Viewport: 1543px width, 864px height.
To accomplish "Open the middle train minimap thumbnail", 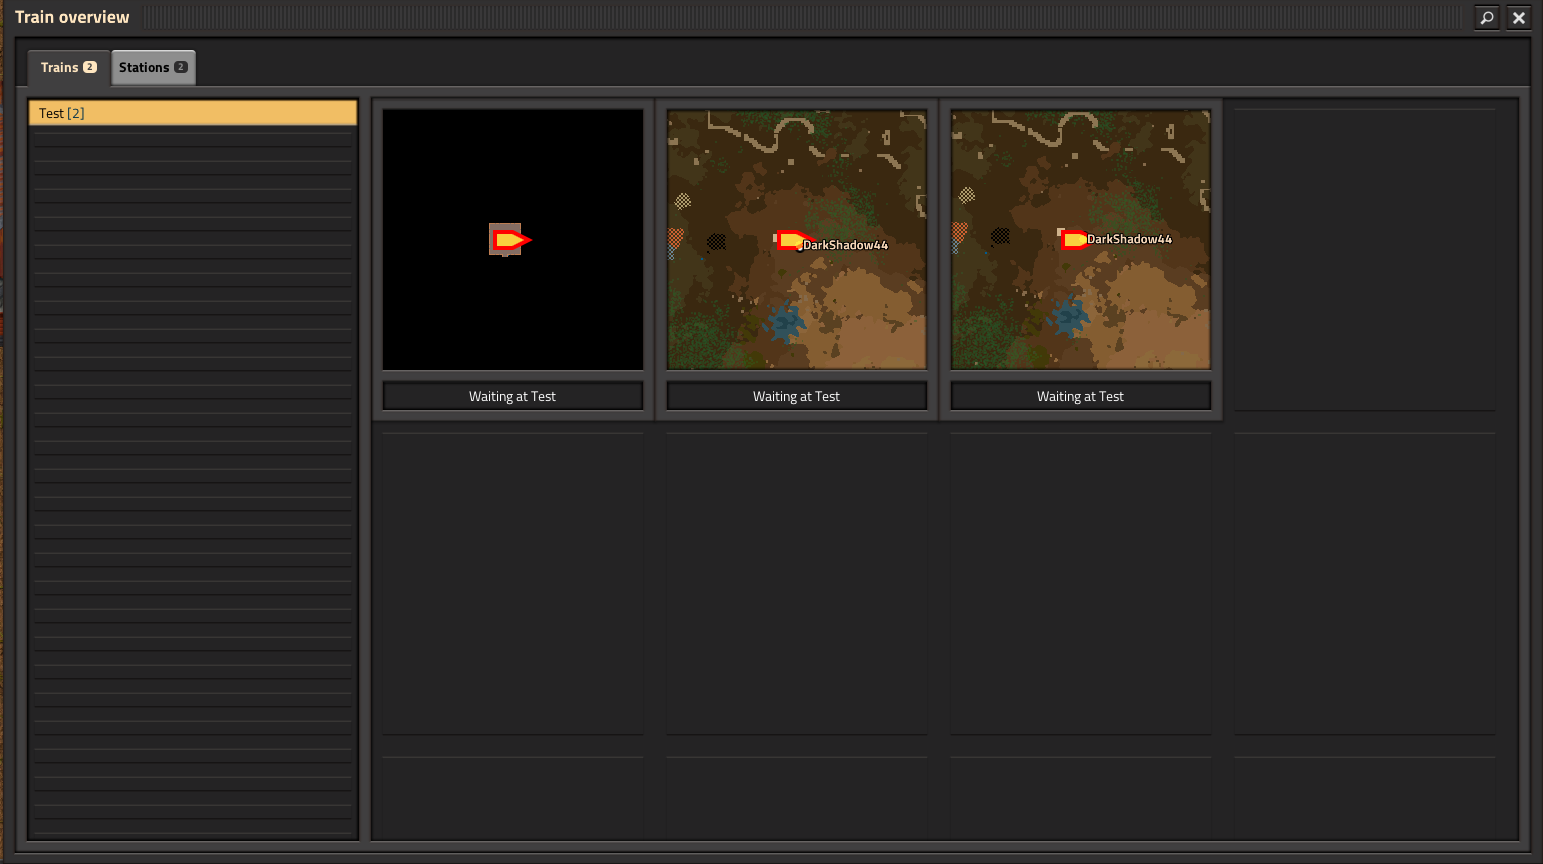I will (797, 240).
